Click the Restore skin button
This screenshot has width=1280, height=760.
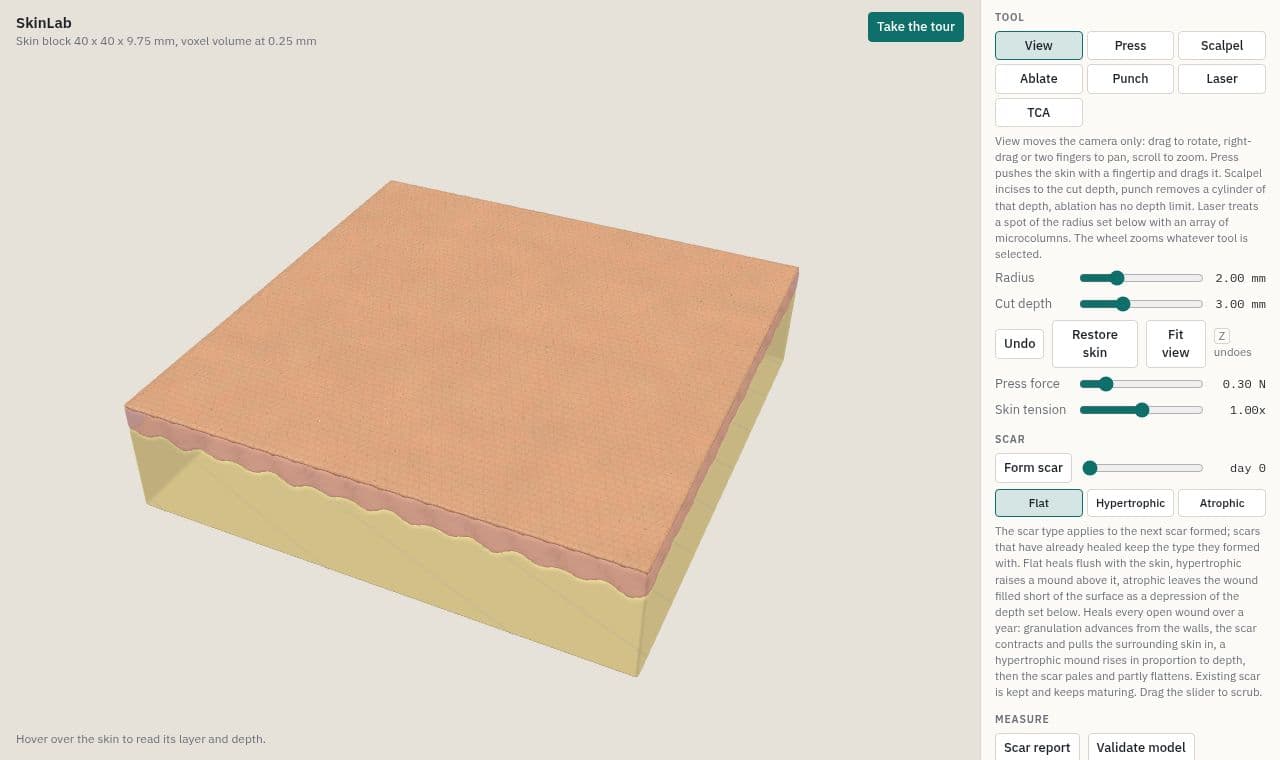pyautogui.click(x=1095, y=343)
